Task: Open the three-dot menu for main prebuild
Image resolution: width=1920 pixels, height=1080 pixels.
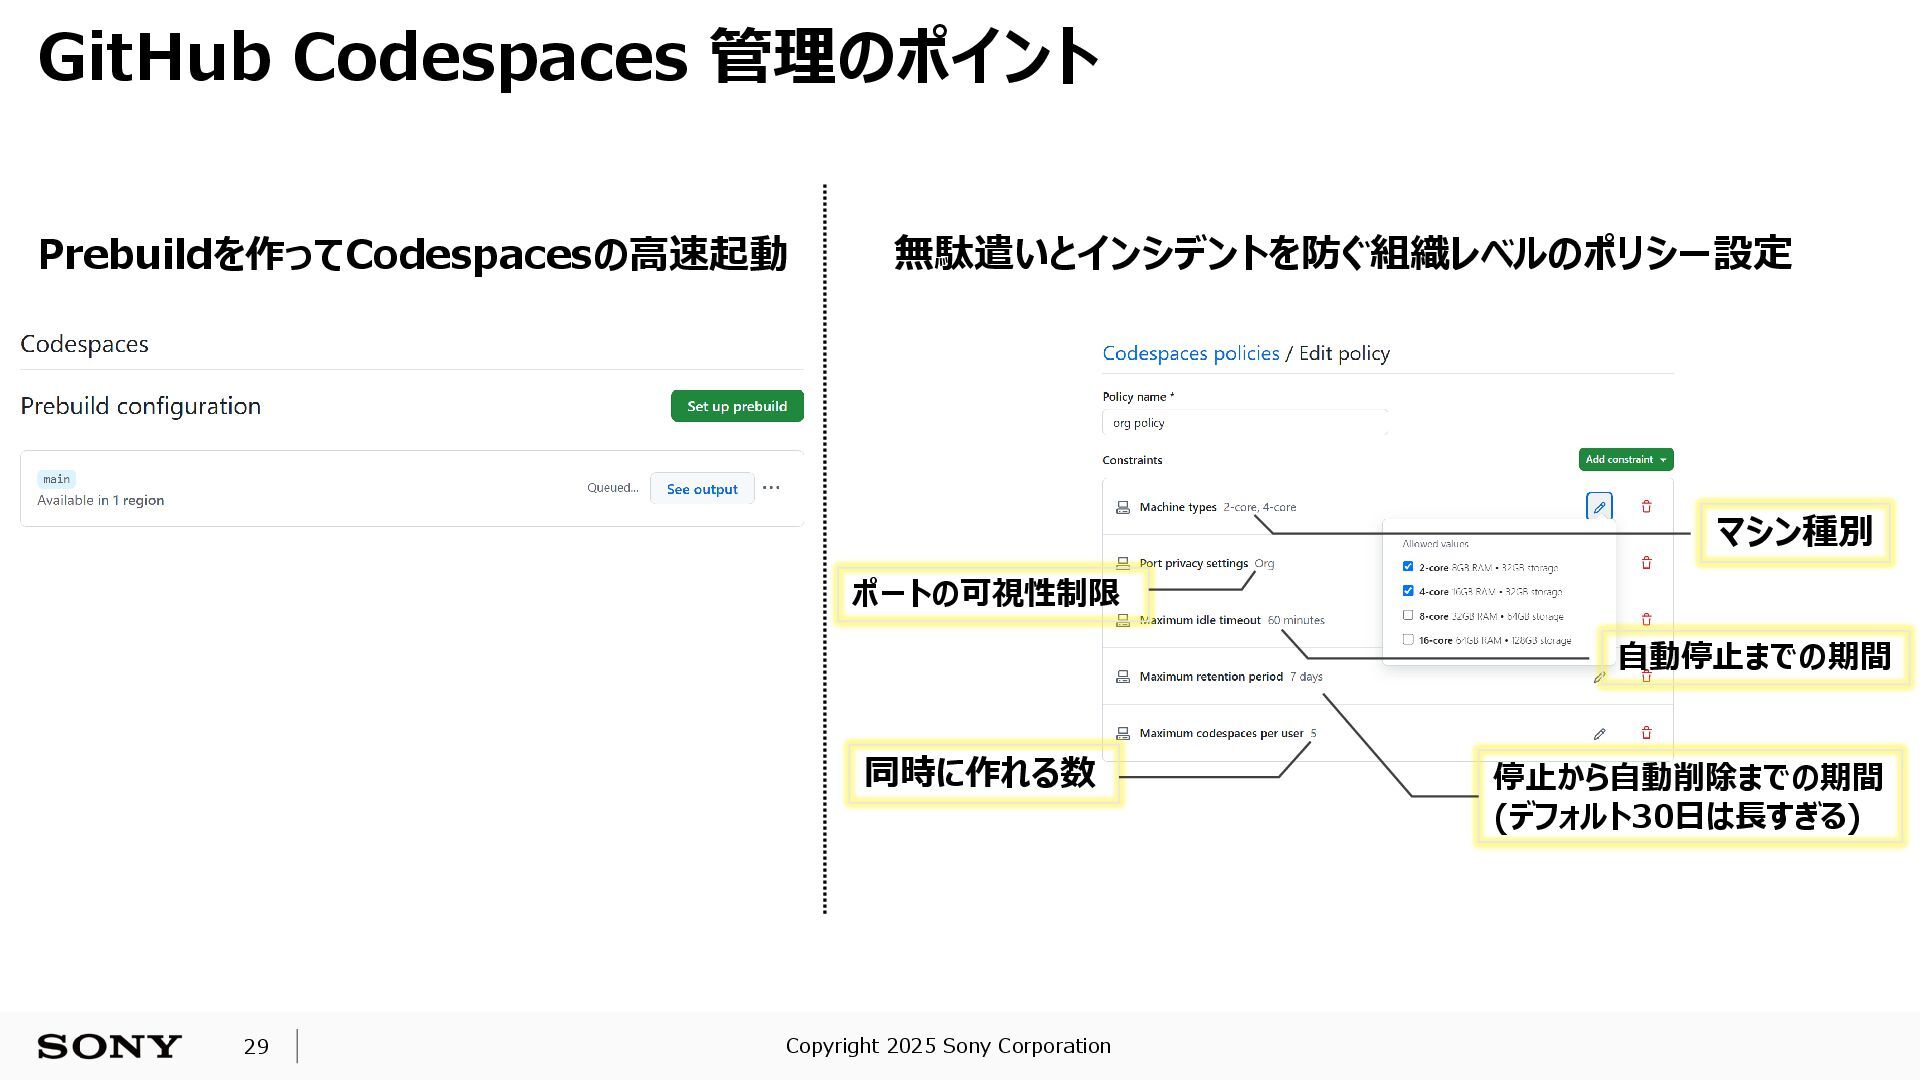Action: [x=771, y=488]
